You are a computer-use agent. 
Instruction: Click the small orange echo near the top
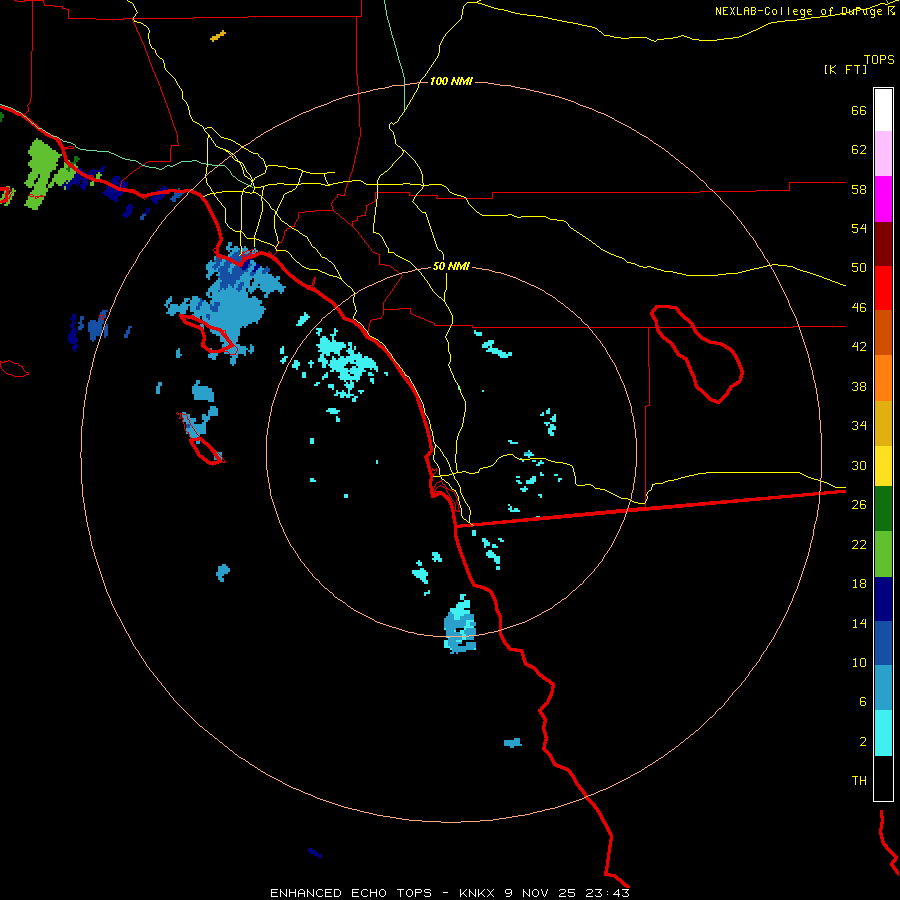(x=218, y=36)
